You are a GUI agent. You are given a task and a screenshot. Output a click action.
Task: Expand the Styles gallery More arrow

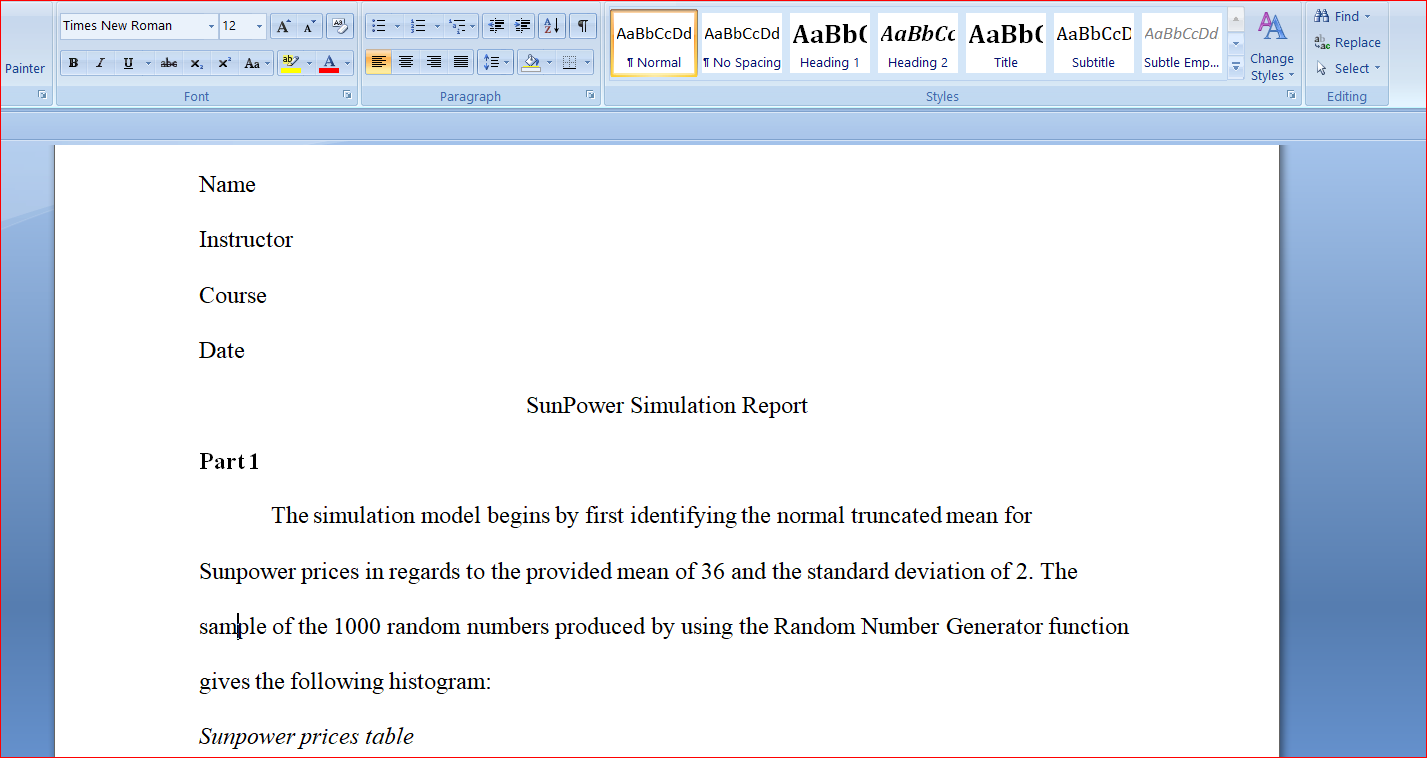[1236, 68]
